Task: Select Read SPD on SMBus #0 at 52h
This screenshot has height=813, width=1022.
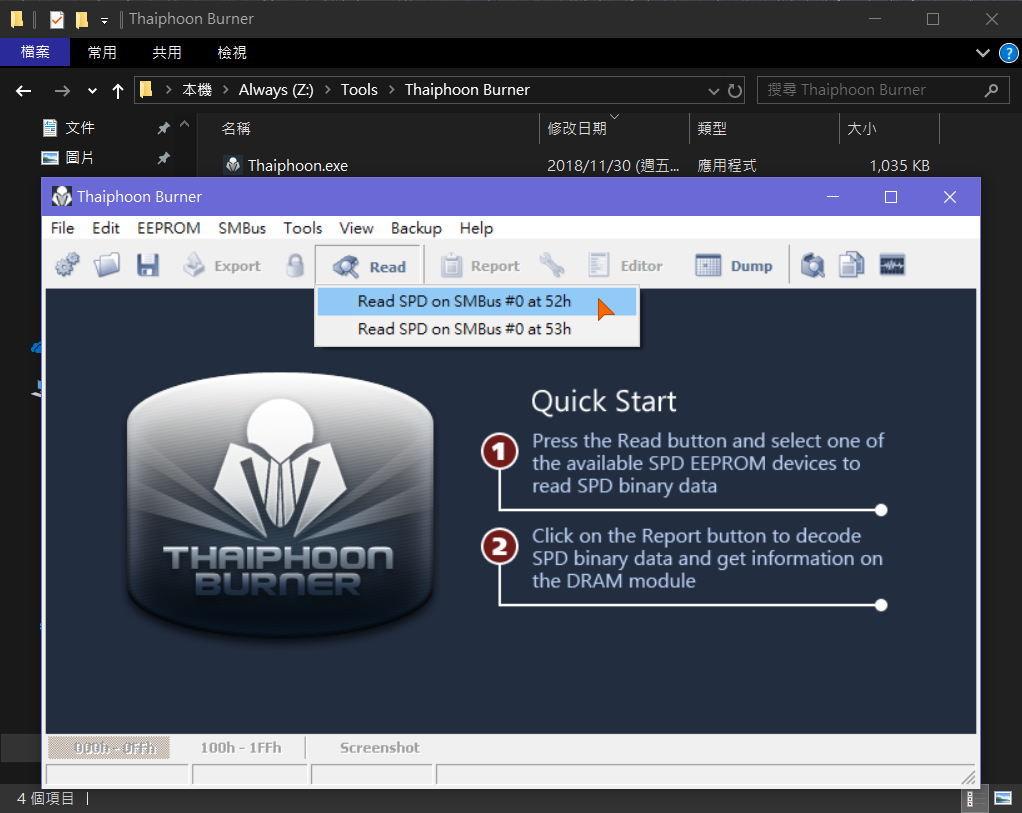Action: tap(476, 301)
